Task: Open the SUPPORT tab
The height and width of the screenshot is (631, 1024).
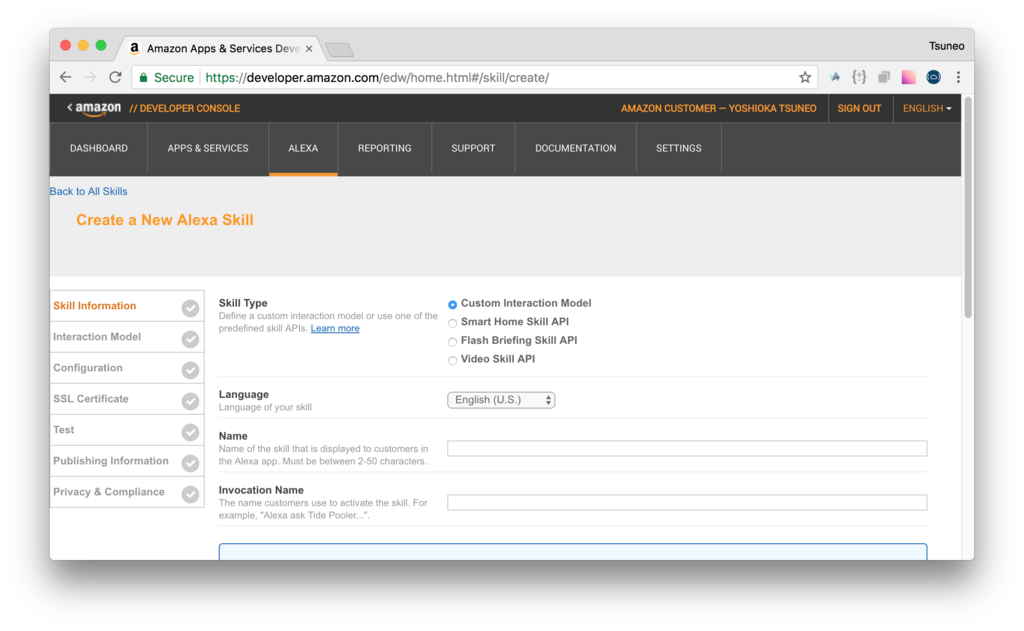Action: point(473,148)
